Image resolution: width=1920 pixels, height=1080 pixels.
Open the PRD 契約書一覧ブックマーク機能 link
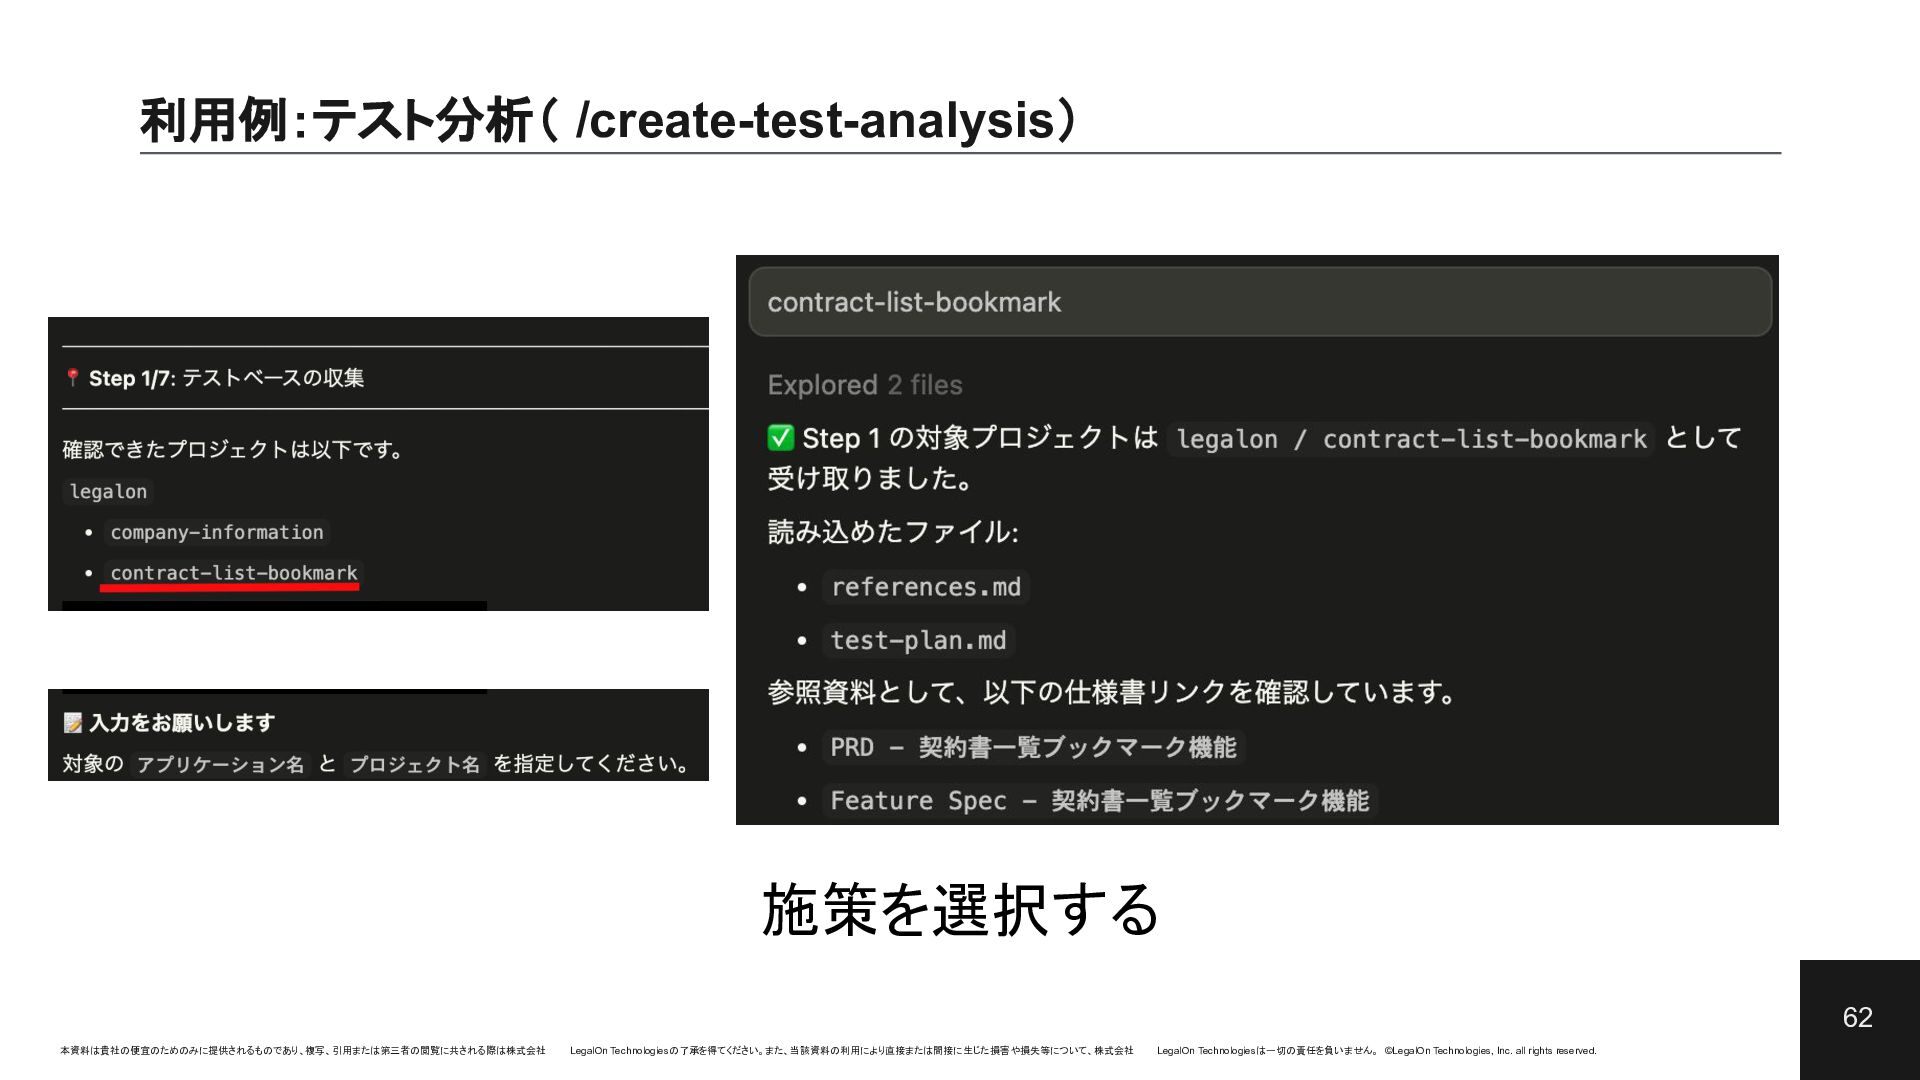(x=1032, y=747)
